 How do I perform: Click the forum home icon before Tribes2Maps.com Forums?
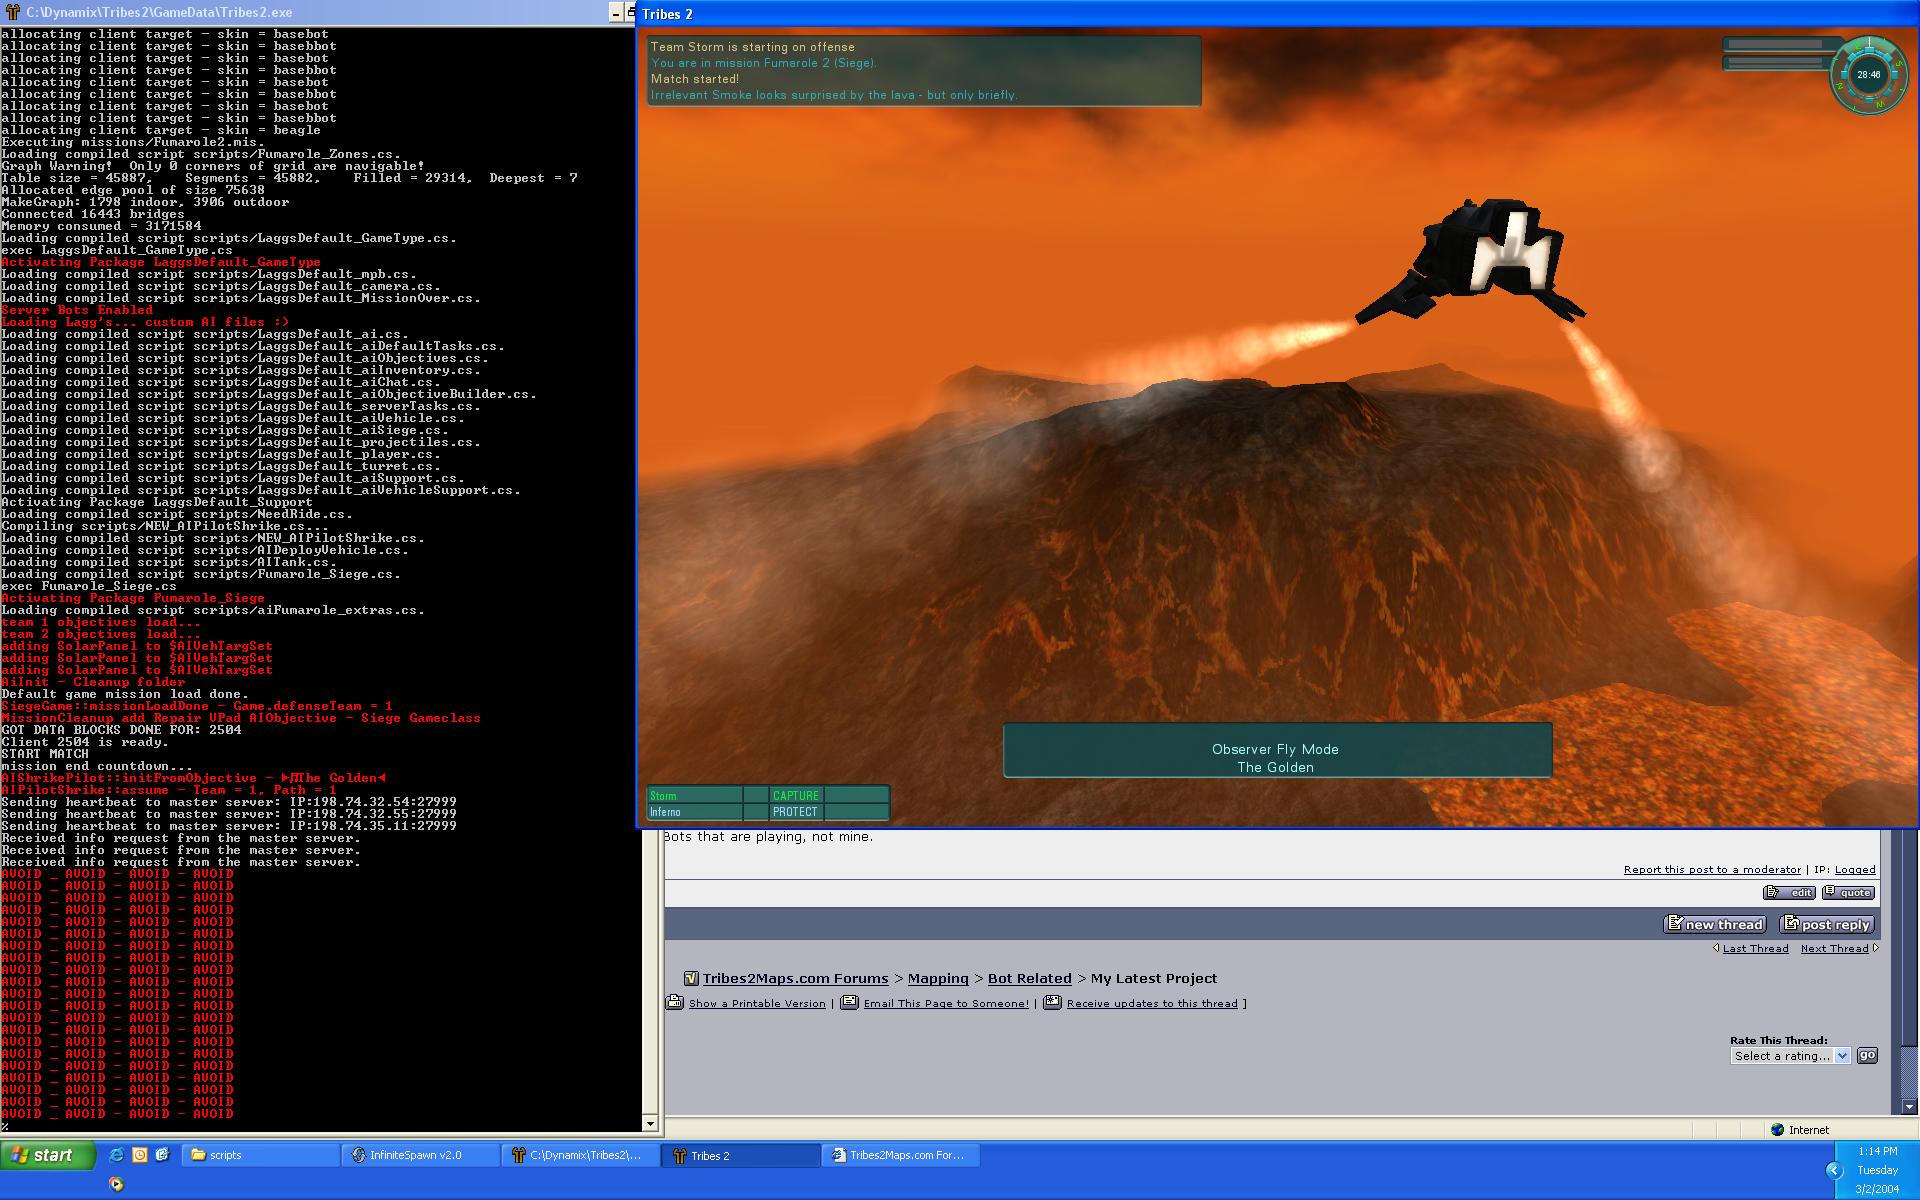690,978
